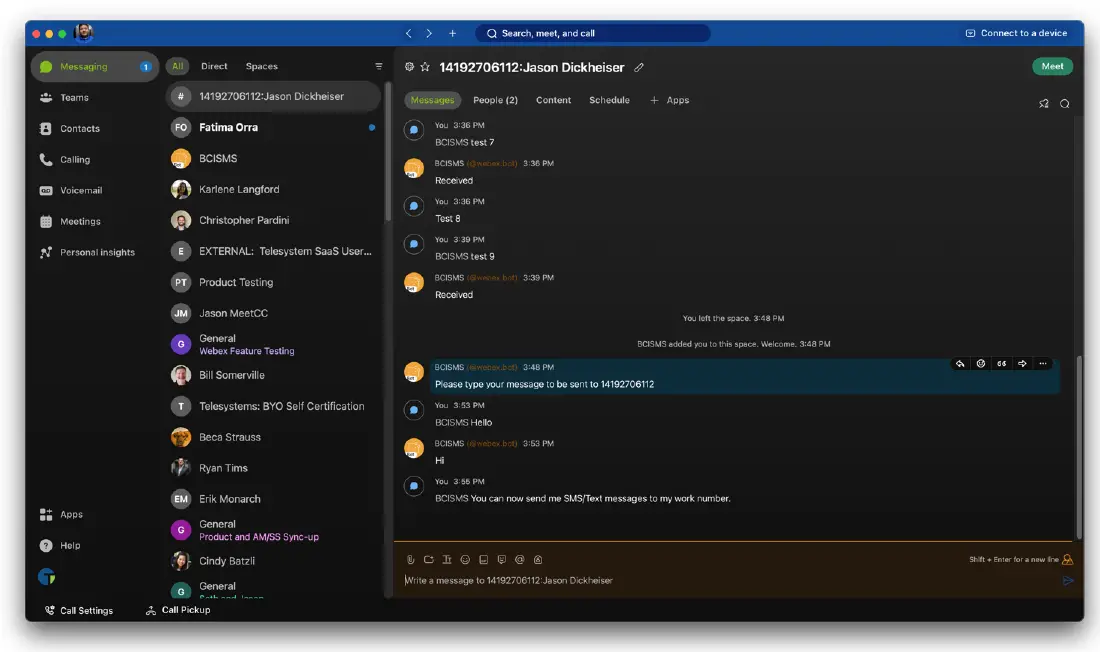Open the emoji picker in message composer
Image resolution: width=1100 pixels, height=652 pixels.
click(465, 560)
